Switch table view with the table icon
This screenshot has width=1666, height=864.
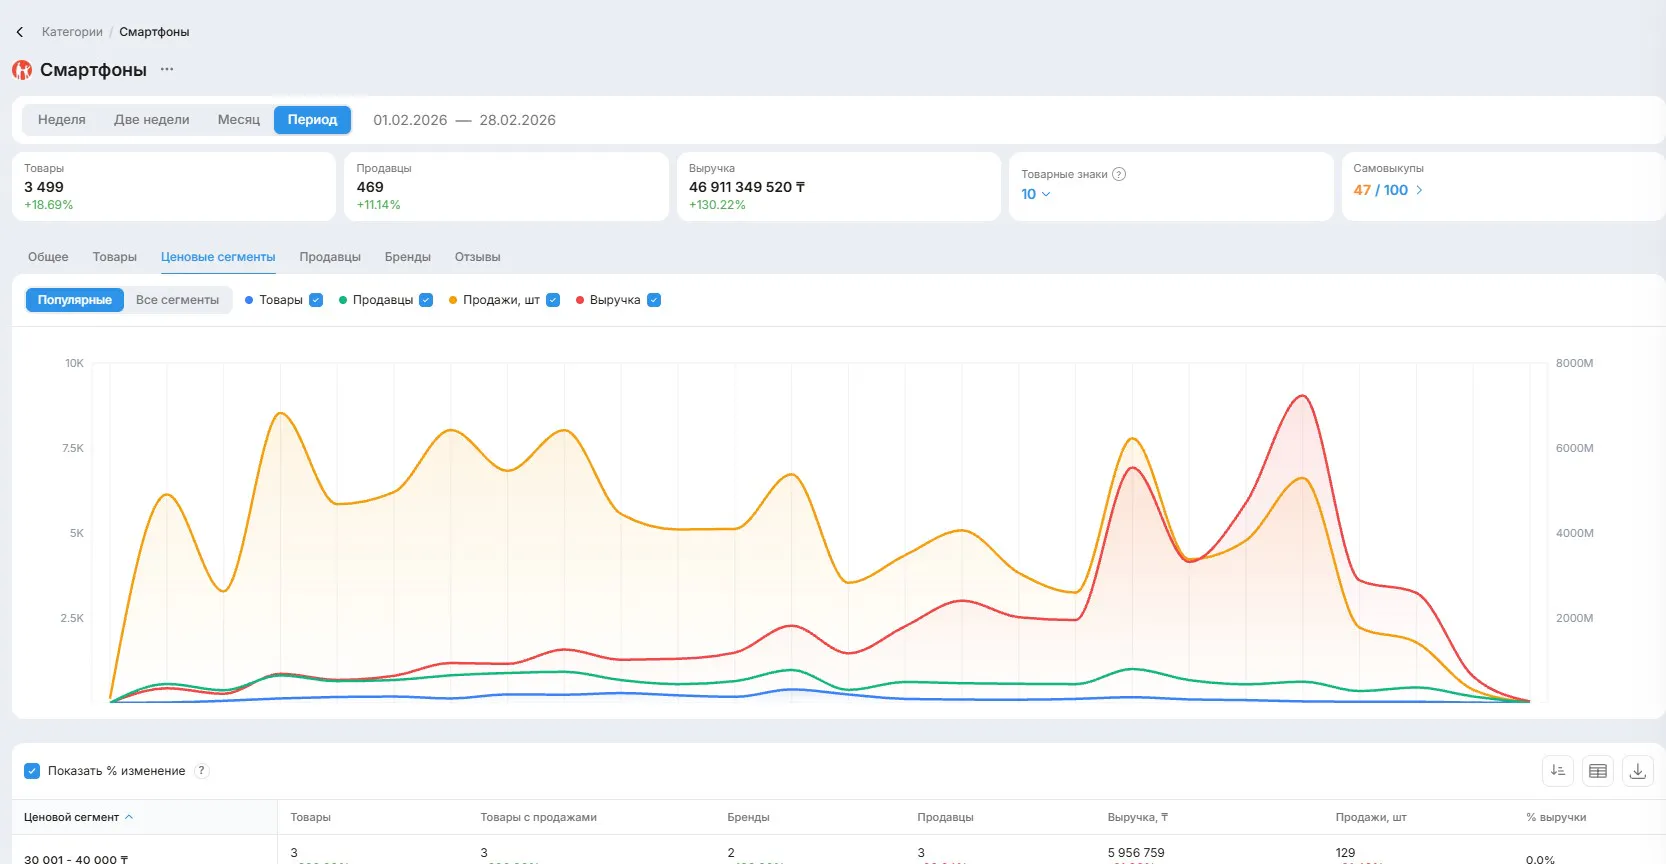(x=1598, y=771)
